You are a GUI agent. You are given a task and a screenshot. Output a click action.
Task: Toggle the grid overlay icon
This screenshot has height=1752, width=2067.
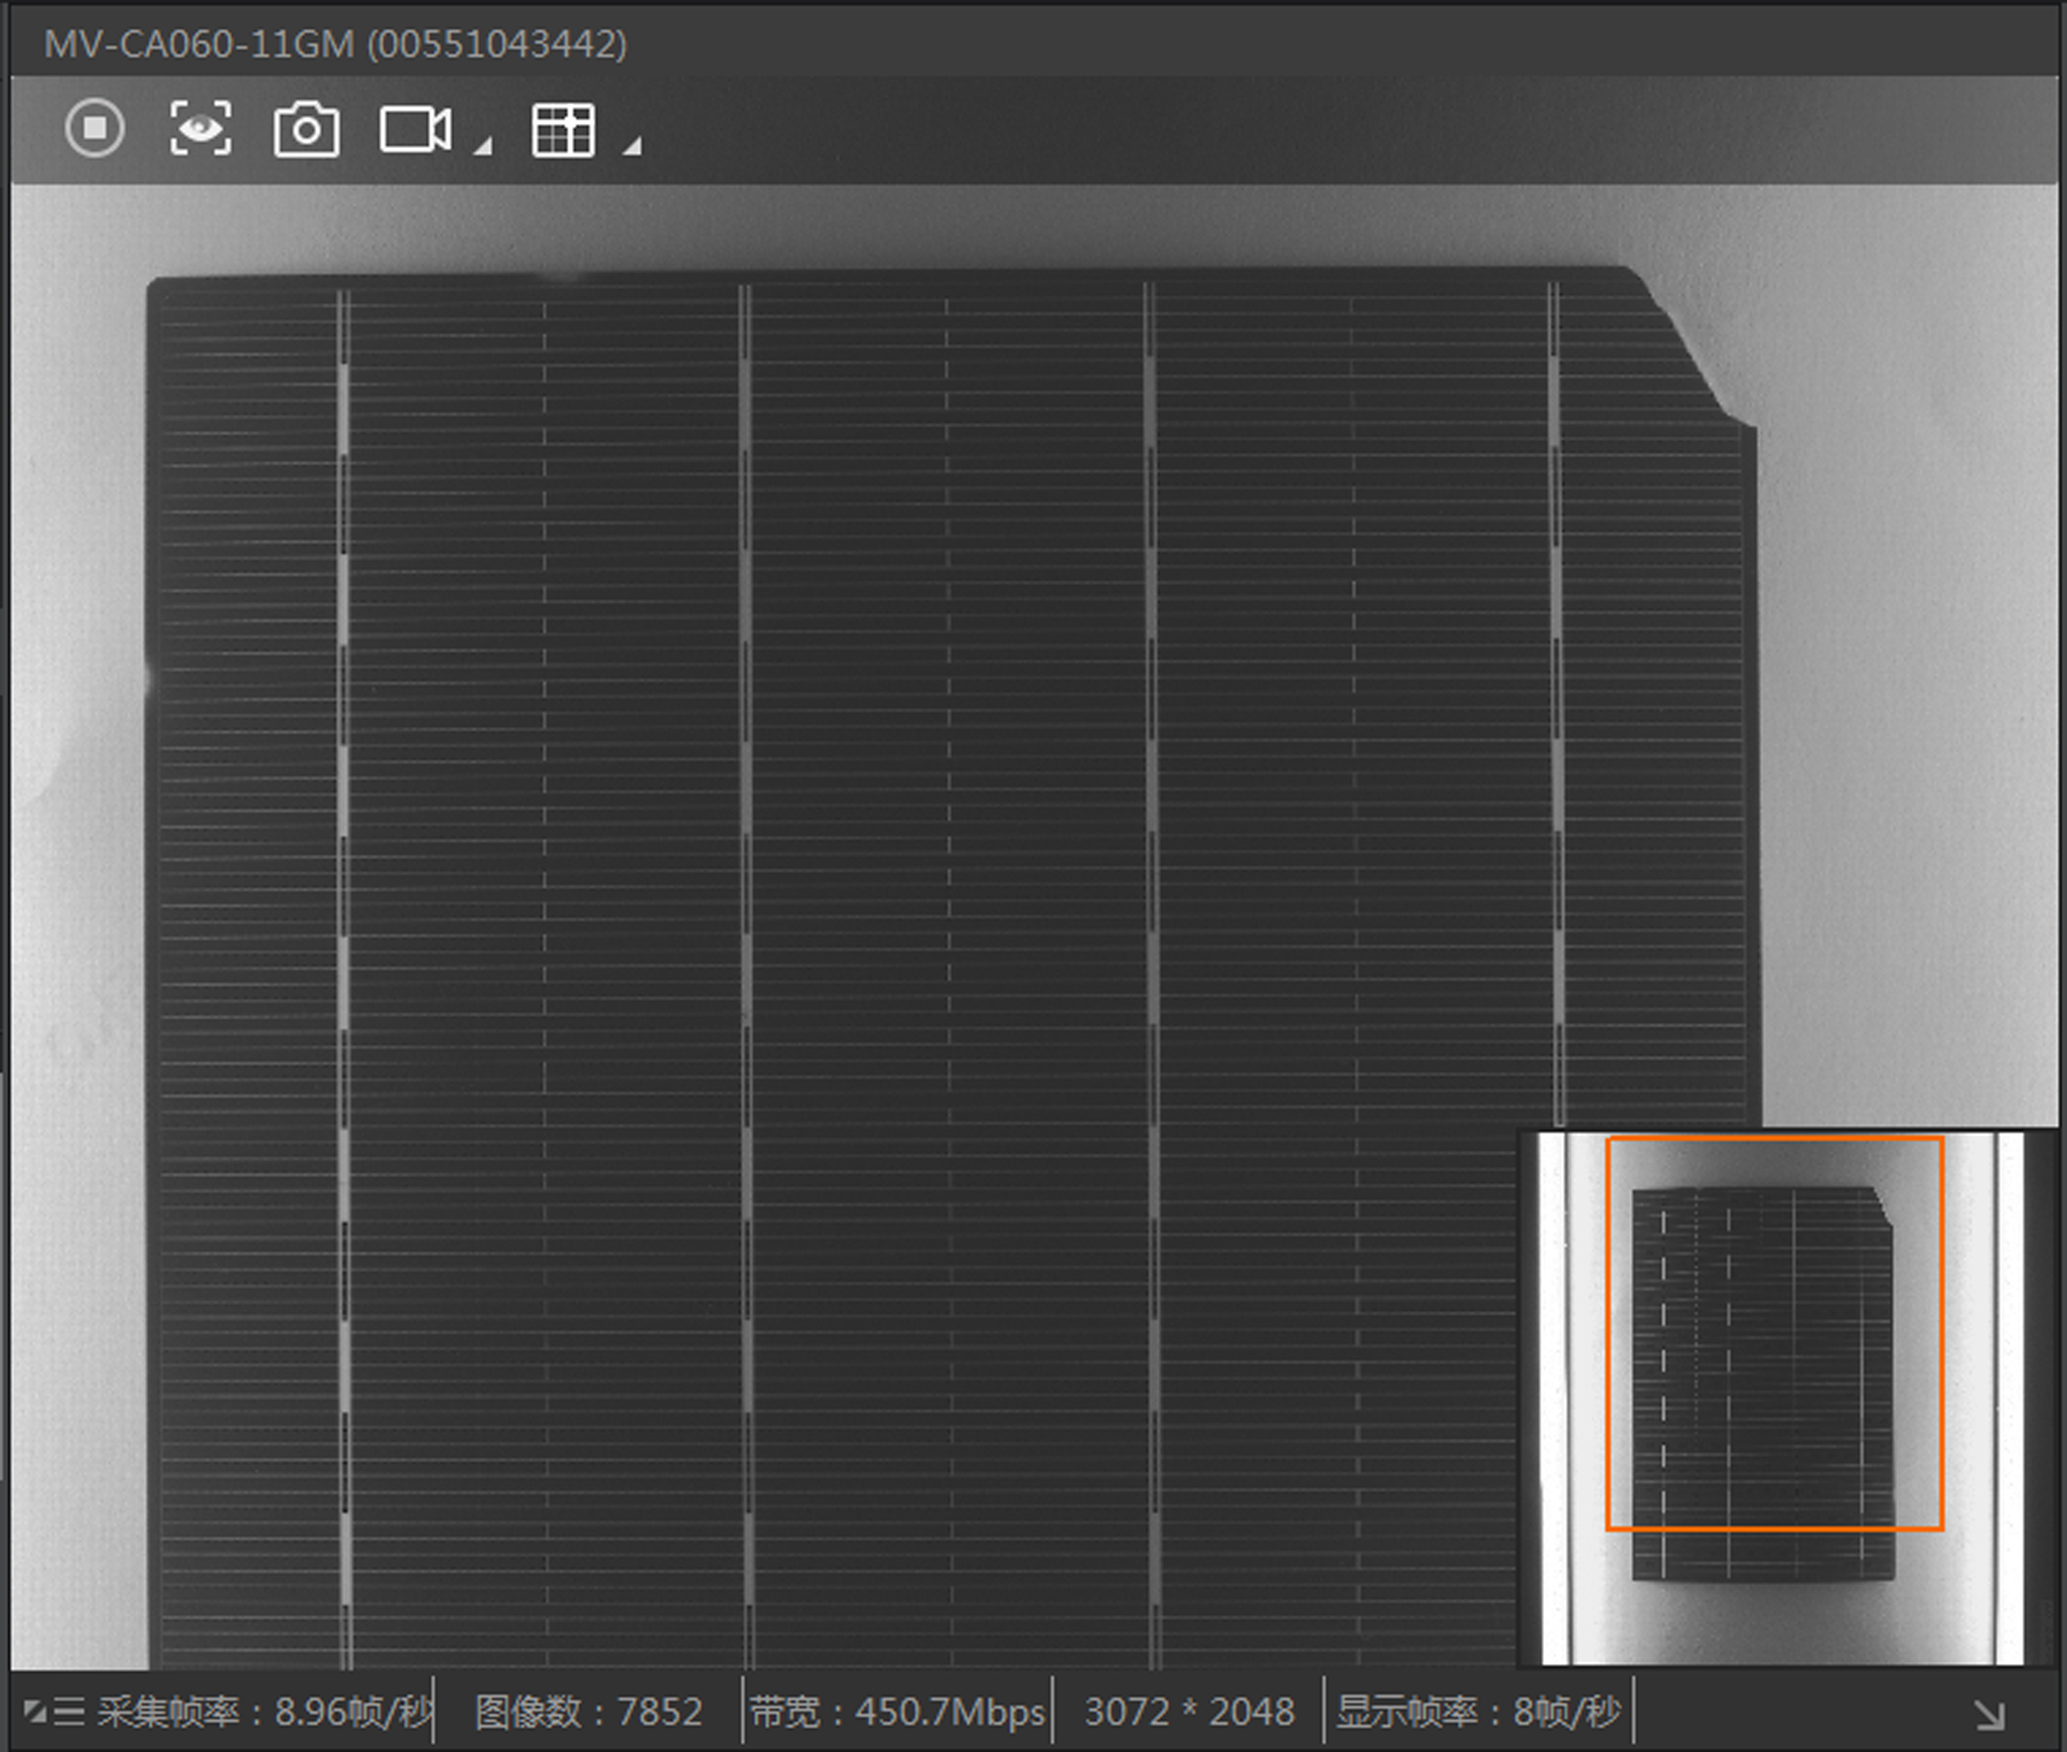(563, 130)
